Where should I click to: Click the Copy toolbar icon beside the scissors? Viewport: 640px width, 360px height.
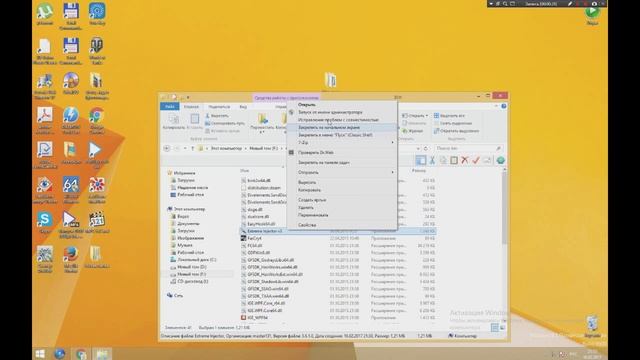[443, 160]
